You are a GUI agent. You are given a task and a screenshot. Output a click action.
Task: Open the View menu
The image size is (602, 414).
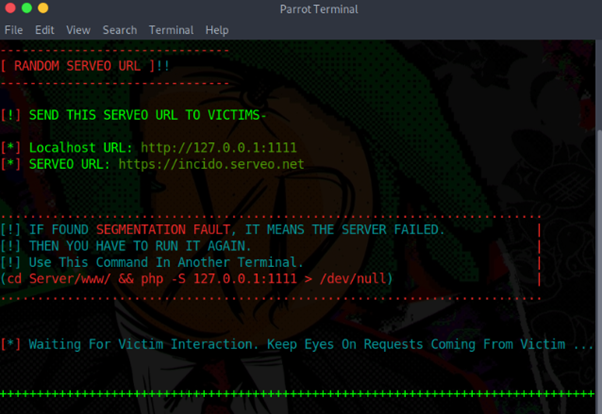tap(78, 30)
